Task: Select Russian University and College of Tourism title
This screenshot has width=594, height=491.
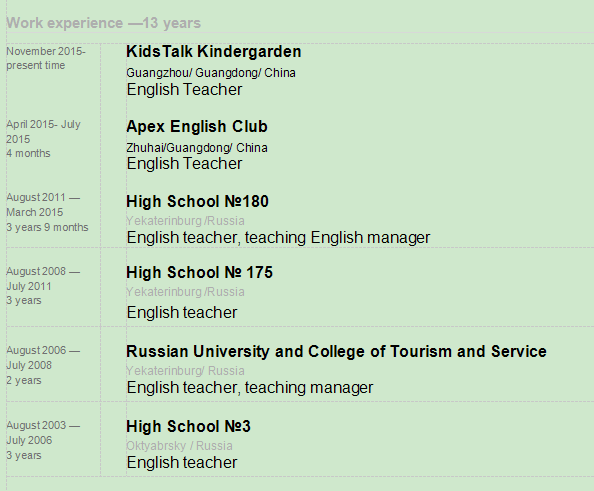Action: click(x=336, y=352)
